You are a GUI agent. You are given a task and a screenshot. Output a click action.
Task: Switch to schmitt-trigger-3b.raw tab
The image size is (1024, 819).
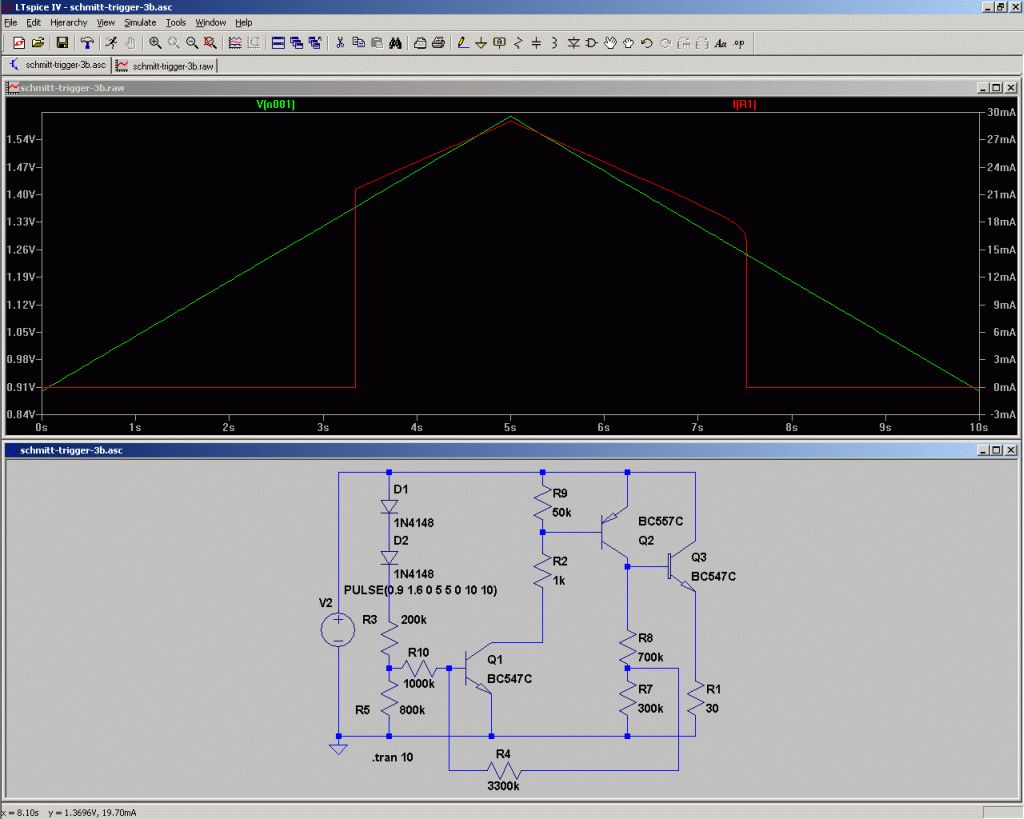166,65
